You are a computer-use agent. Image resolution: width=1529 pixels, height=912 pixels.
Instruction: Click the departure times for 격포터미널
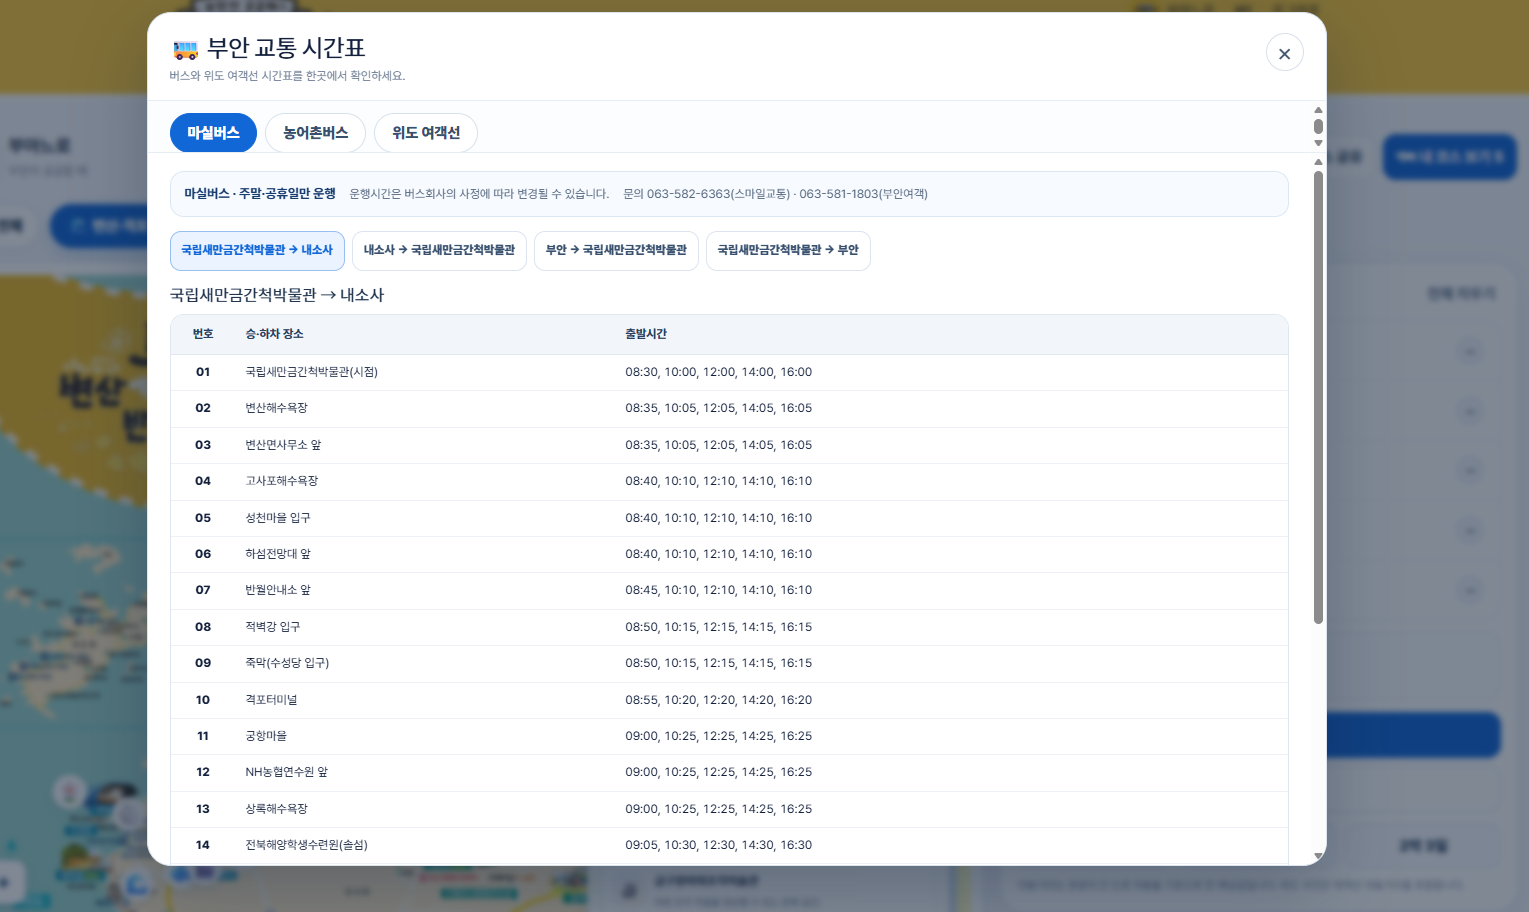click(718, 700)
